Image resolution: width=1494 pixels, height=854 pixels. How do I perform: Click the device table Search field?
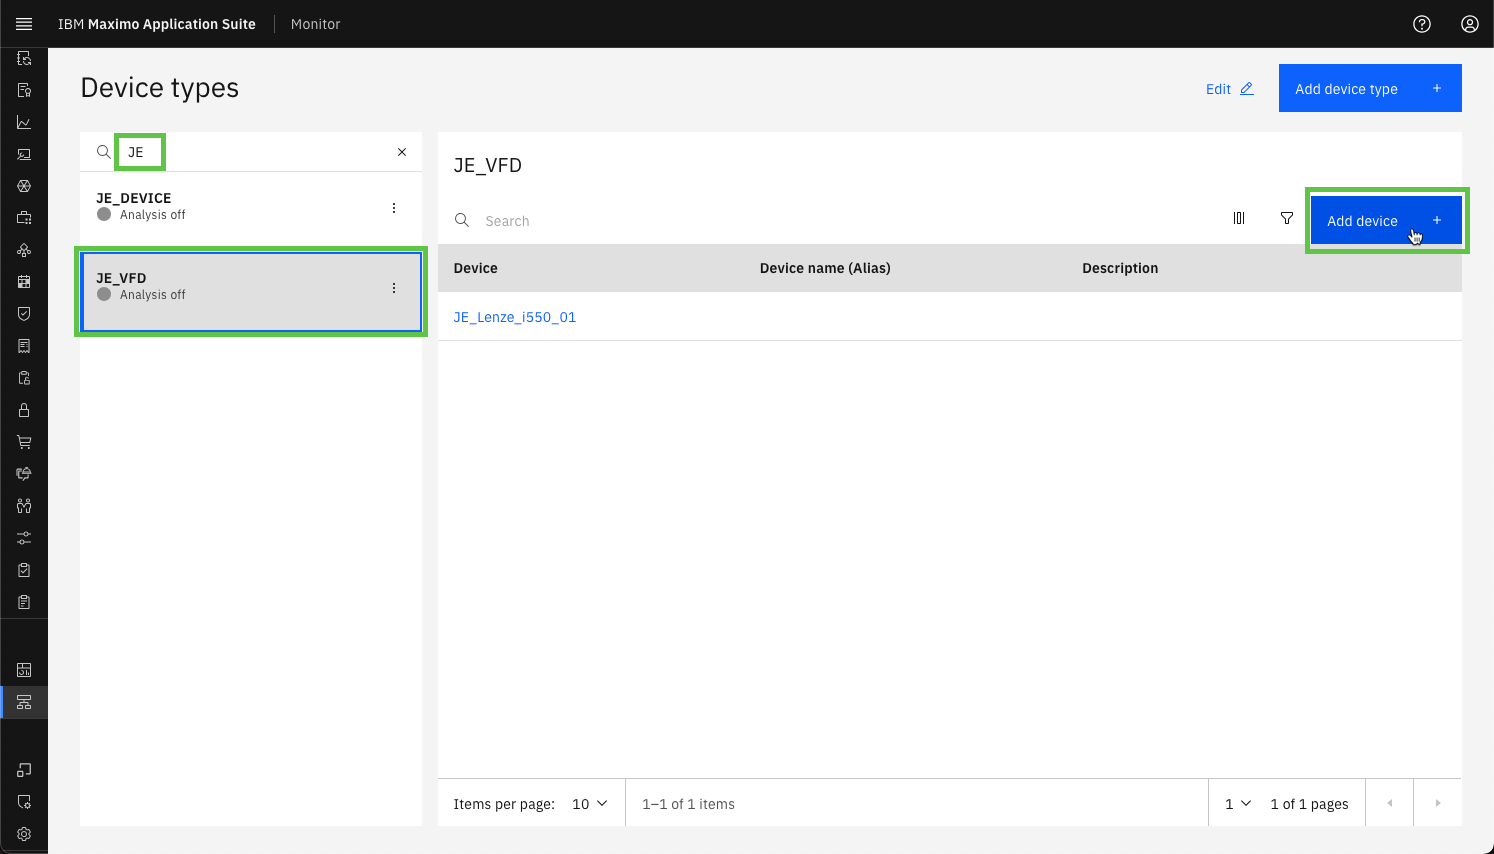(x=830, y=220)
